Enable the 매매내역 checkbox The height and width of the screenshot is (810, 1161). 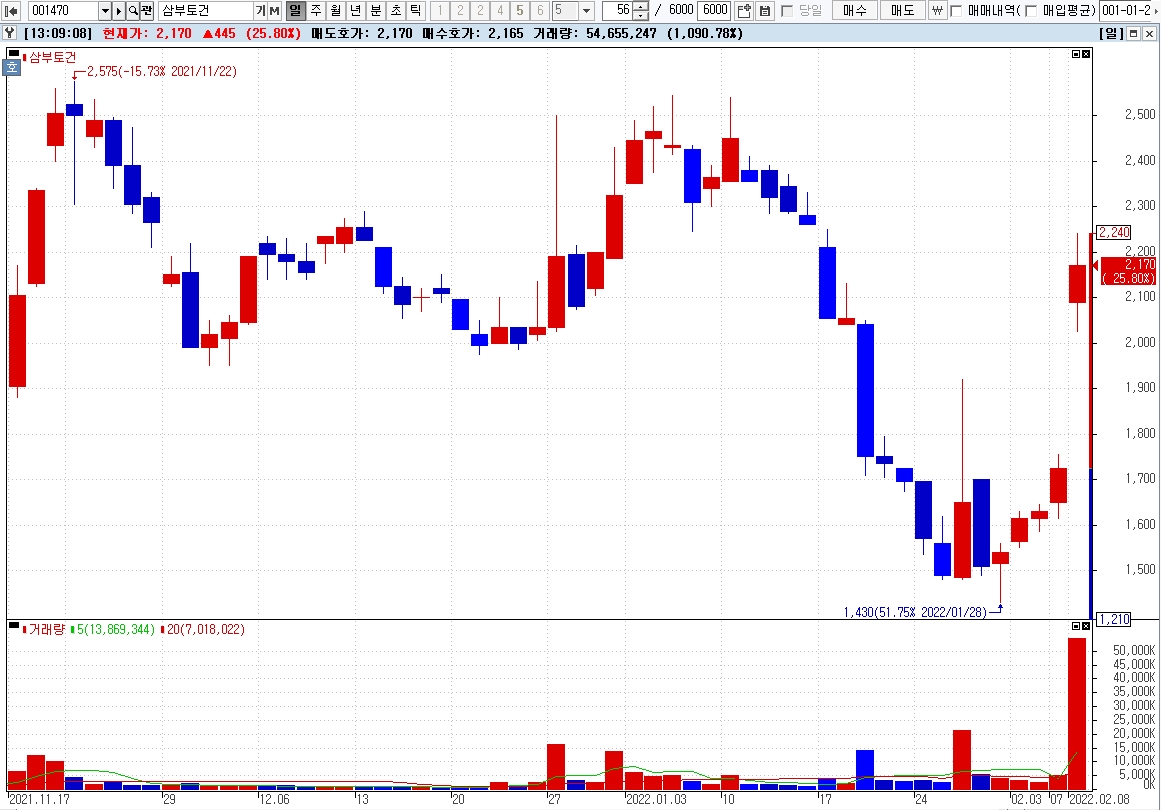(956, 10)
